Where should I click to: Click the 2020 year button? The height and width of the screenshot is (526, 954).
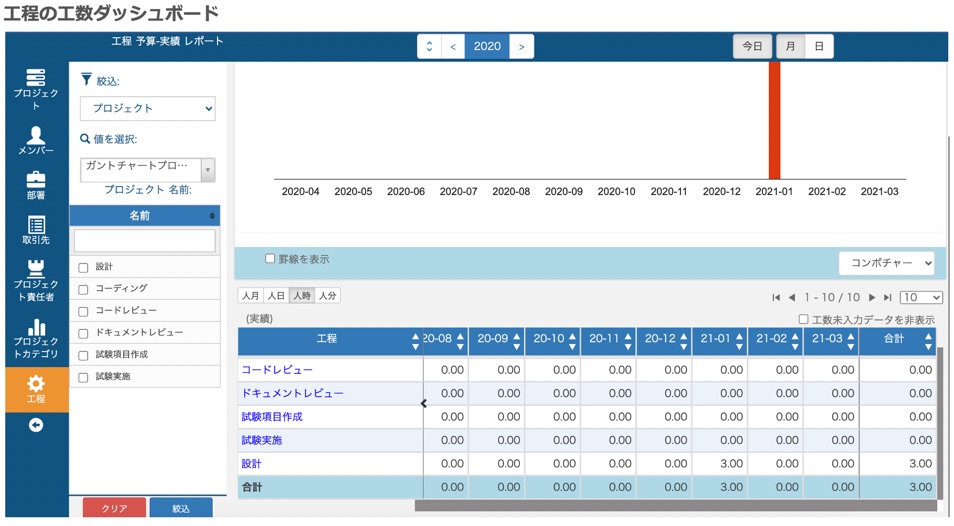(487, 46)
